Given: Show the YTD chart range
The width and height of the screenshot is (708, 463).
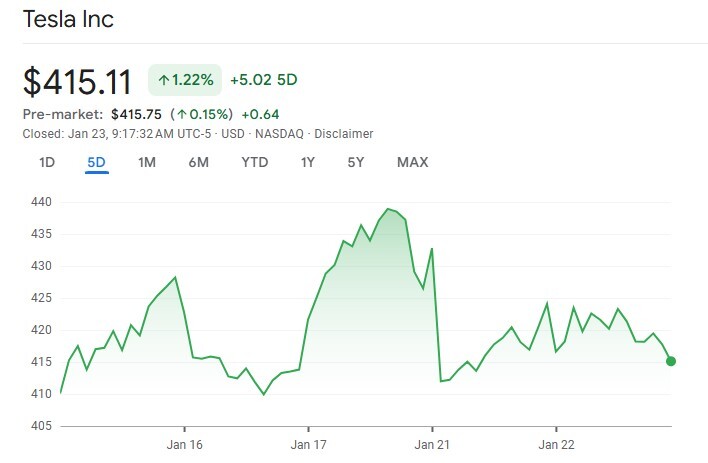Looking at the screenshot, I should pyautogui.click(x=255, y=162).
